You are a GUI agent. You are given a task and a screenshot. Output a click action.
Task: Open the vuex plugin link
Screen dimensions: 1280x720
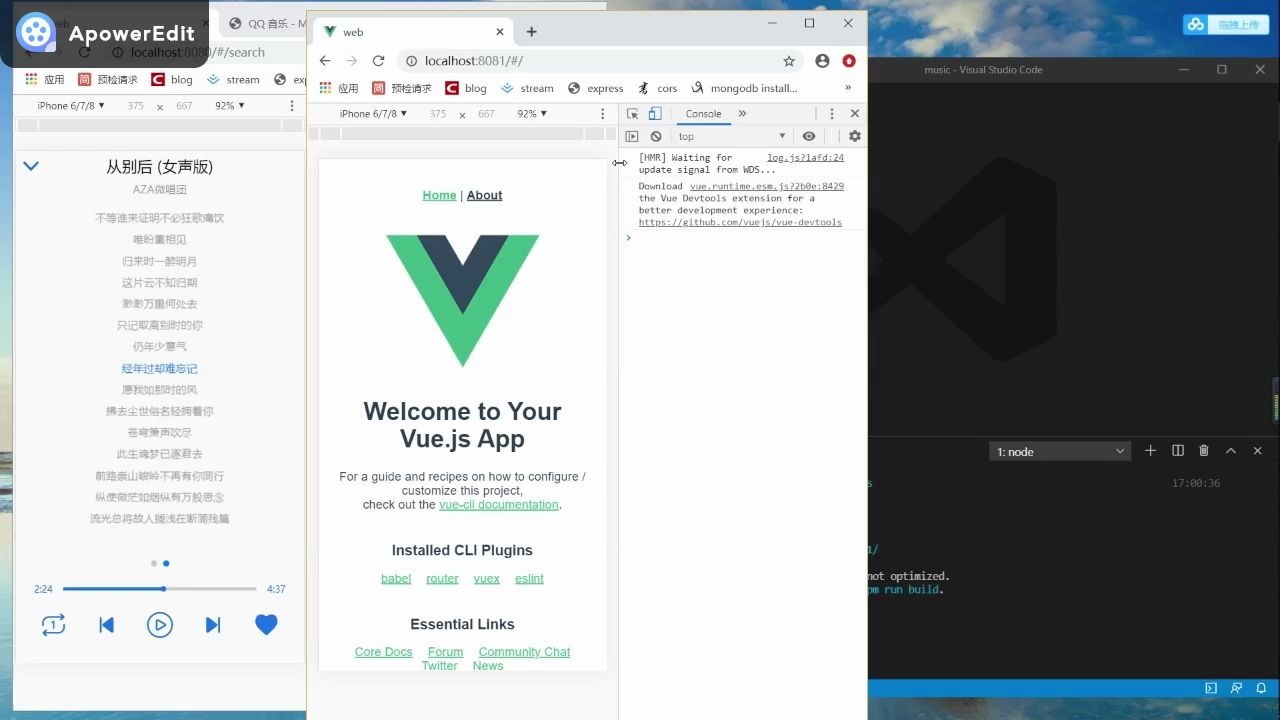pyautogui.click(x=487, y=579)
